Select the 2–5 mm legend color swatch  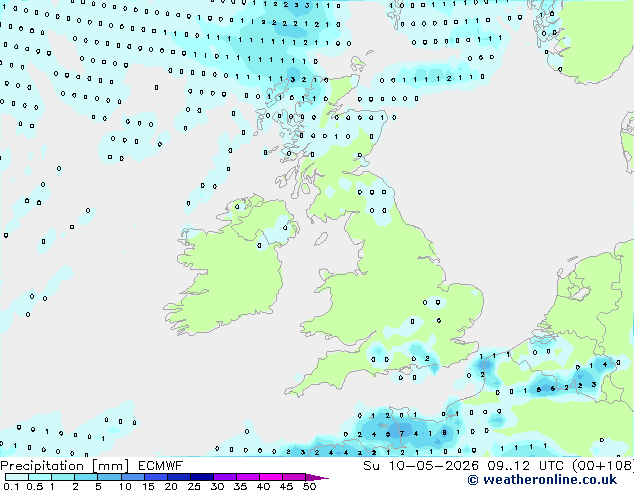pos(86,477)
